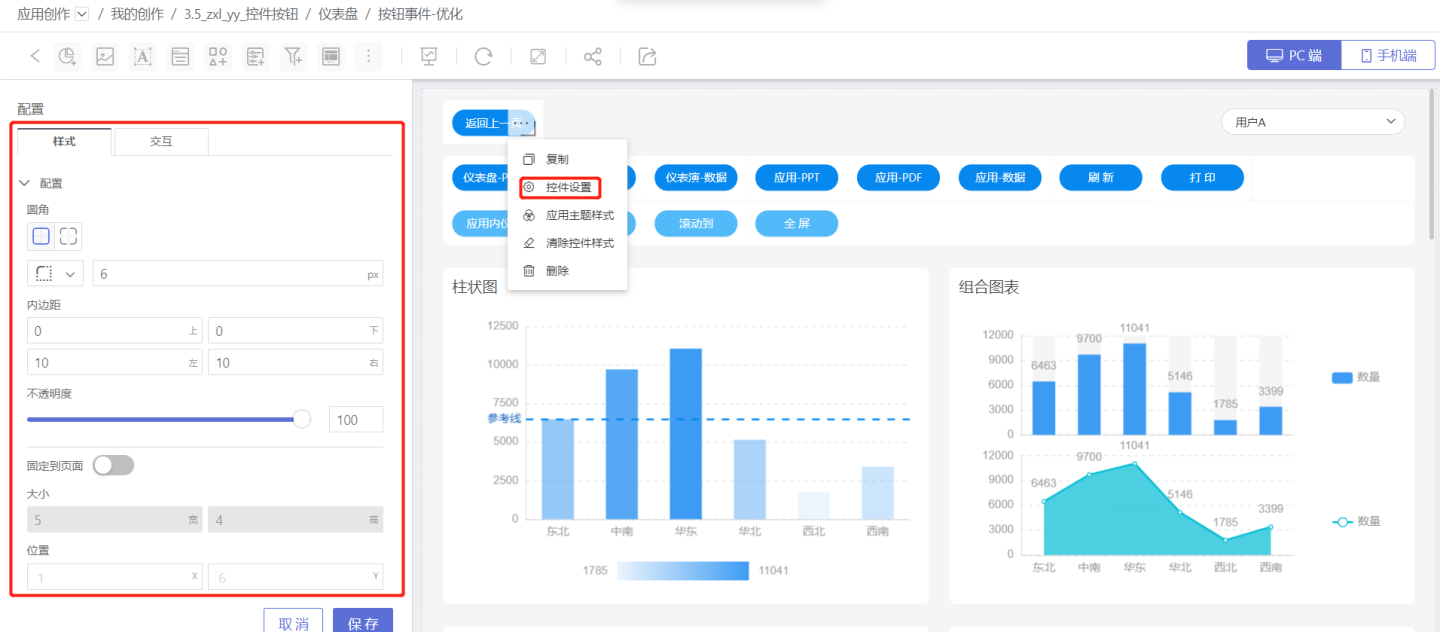Click the 取消 button

click(x=293, y=623)
